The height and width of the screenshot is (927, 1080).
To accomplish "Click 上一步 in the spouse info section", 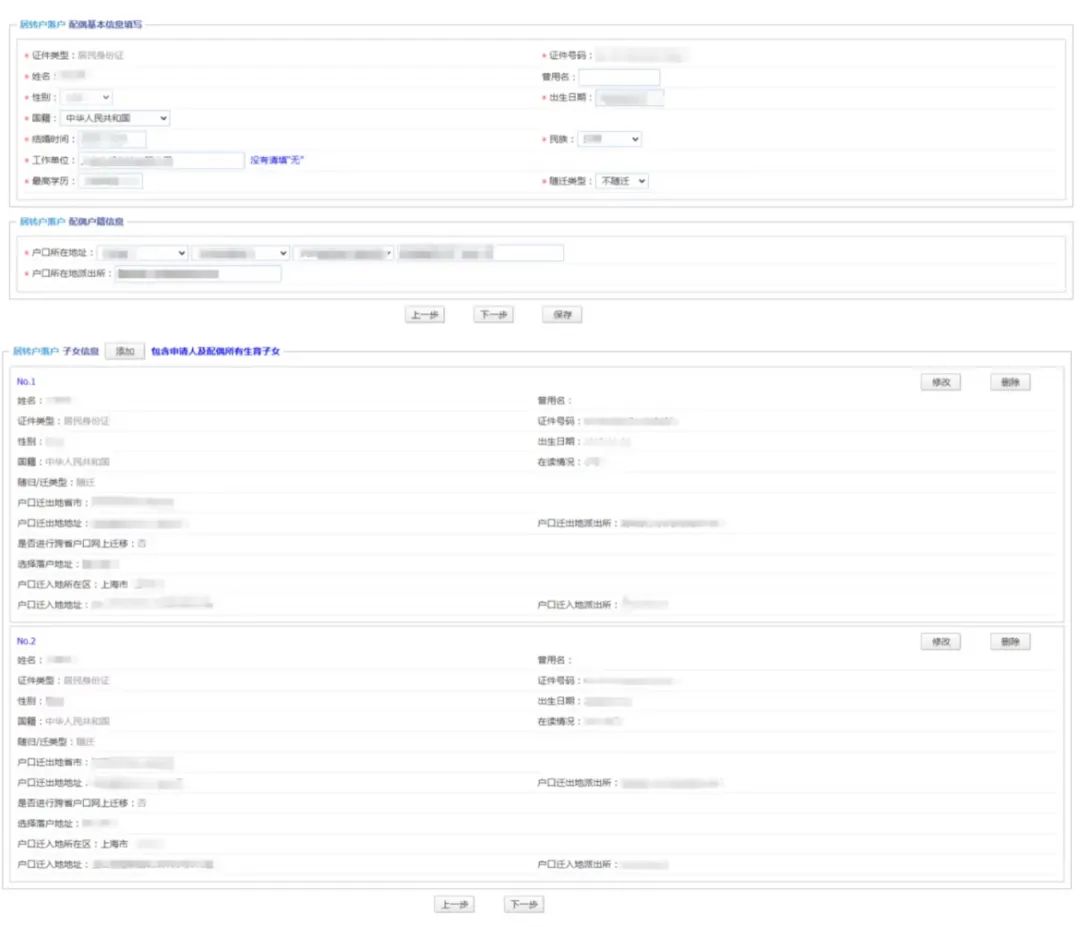I will point(424,314).
